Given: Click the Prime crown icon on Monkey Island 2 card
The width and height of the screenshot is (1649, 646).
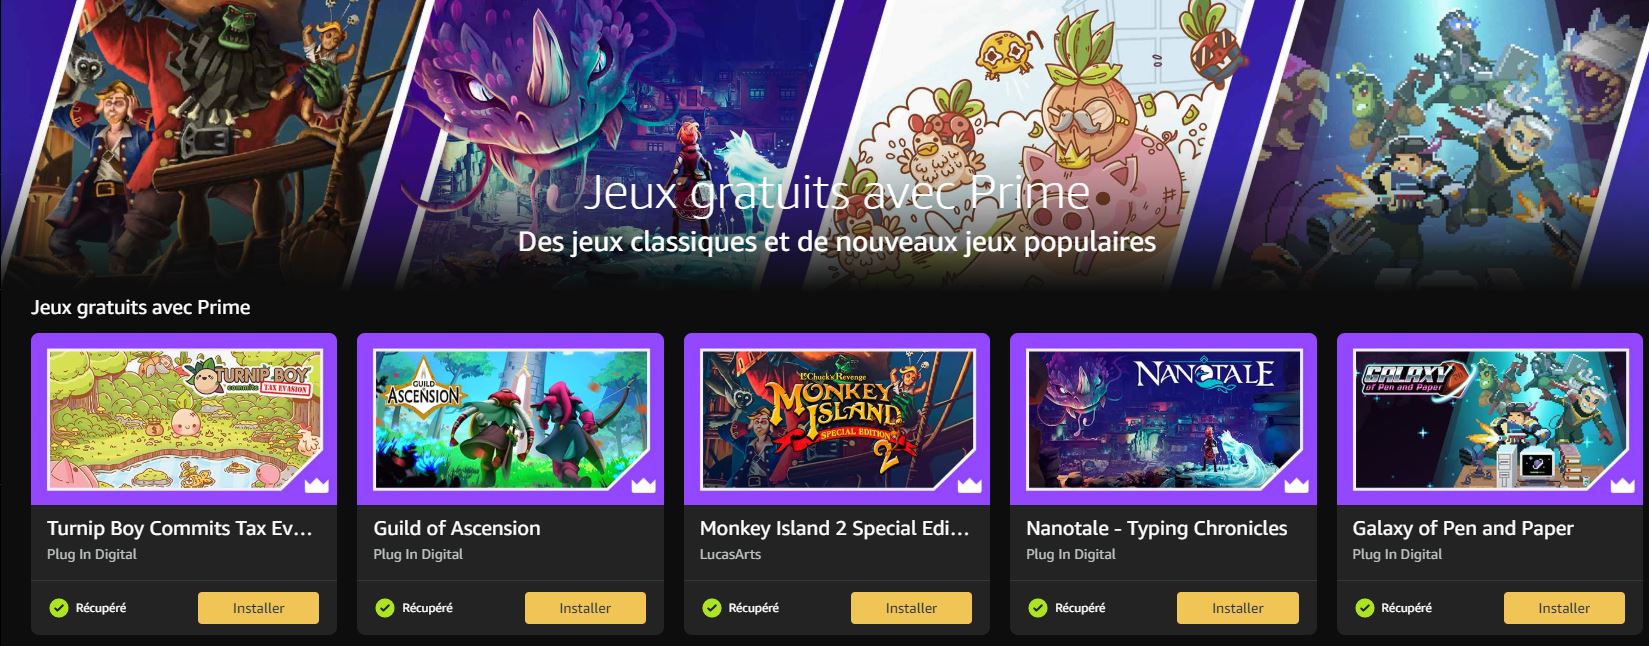Looking at the screenshot, I should click(969, 486).
